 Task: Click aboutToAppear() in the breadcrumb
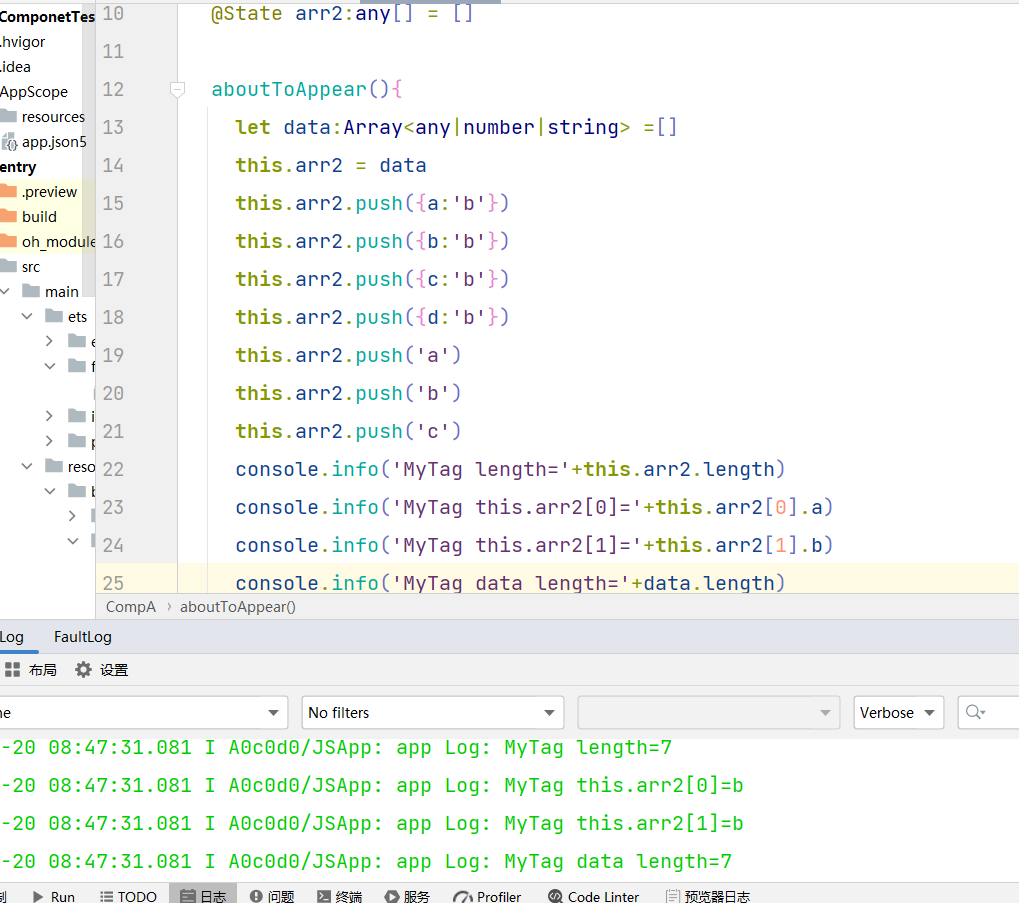pos(238,607)
